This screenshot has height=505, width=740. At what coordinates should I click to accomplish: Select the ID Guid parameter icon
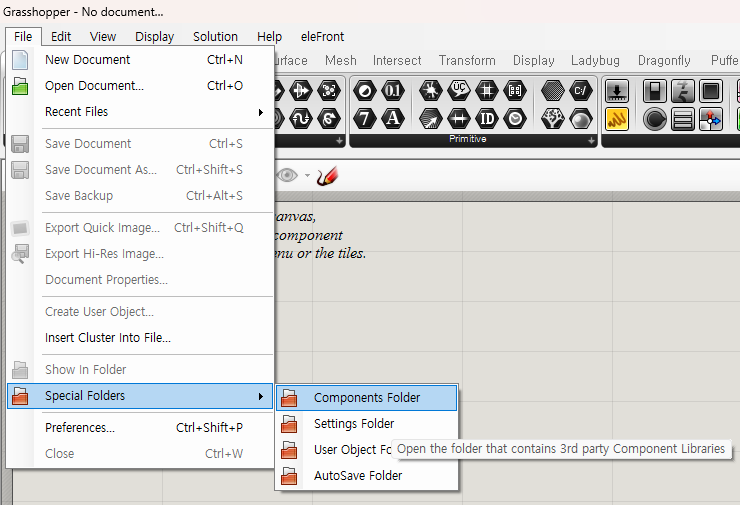487,118
